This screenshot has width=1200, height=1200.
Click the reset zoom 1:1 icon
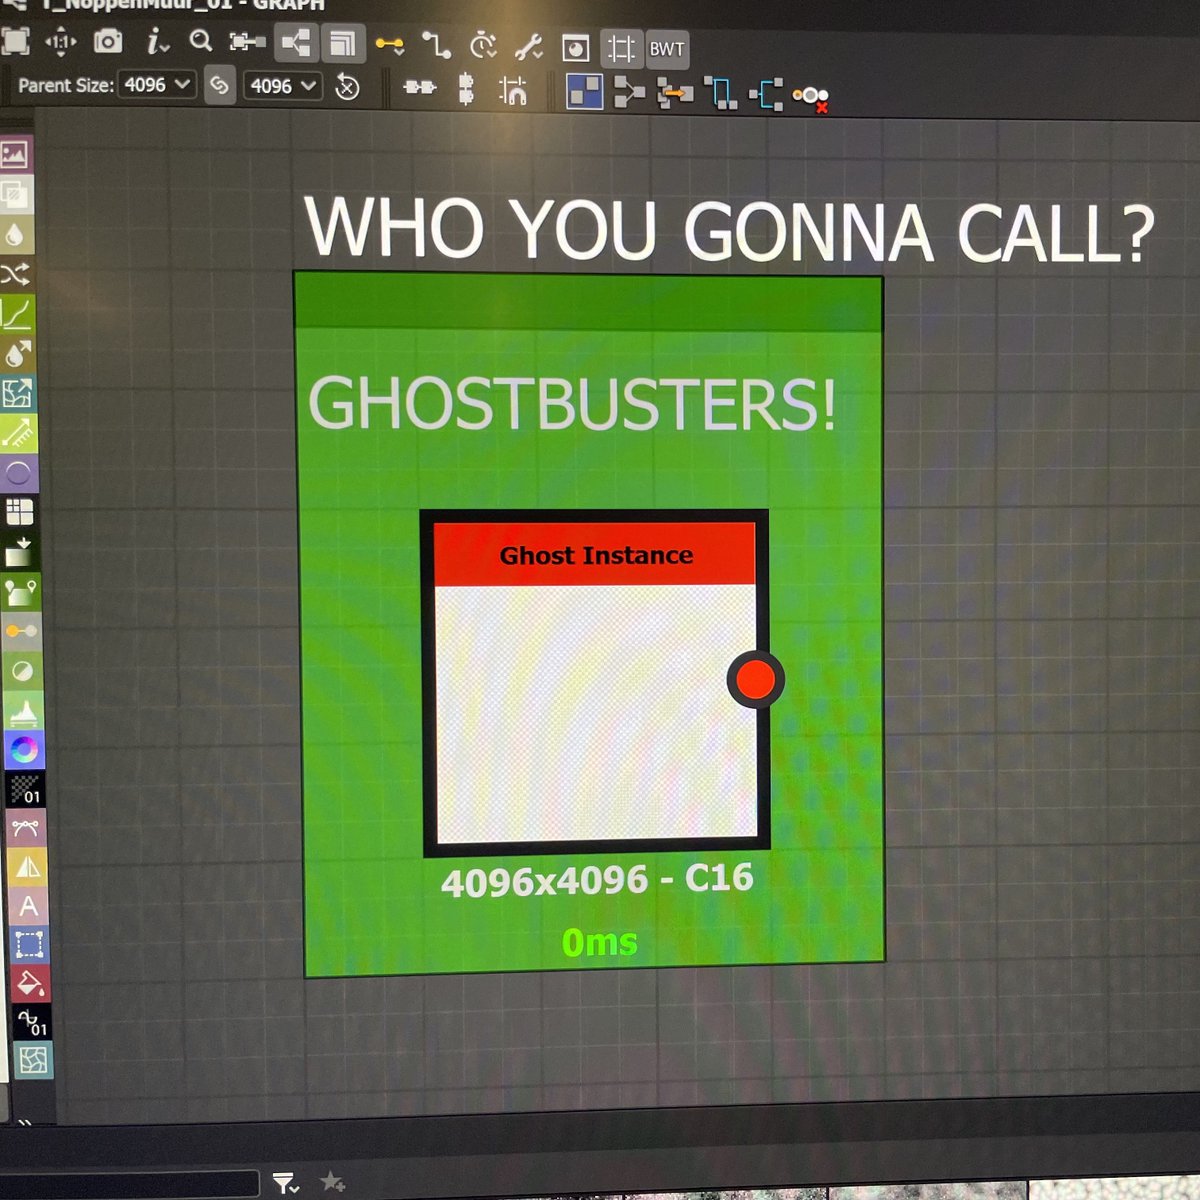60,42
